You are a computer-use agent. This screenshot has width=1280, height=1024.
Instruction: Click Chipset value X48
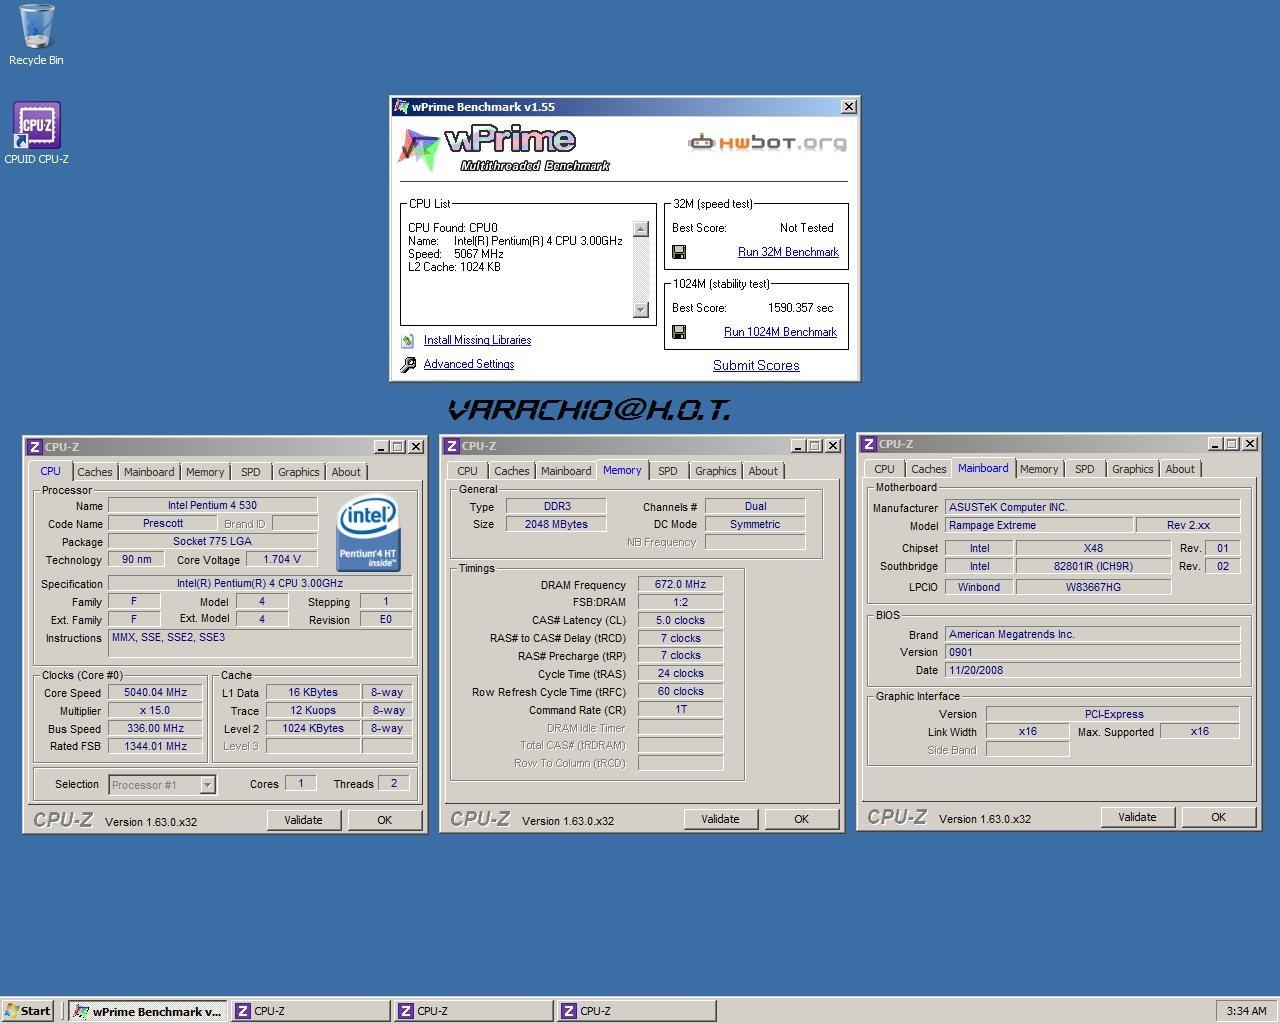pos(1093,548)
